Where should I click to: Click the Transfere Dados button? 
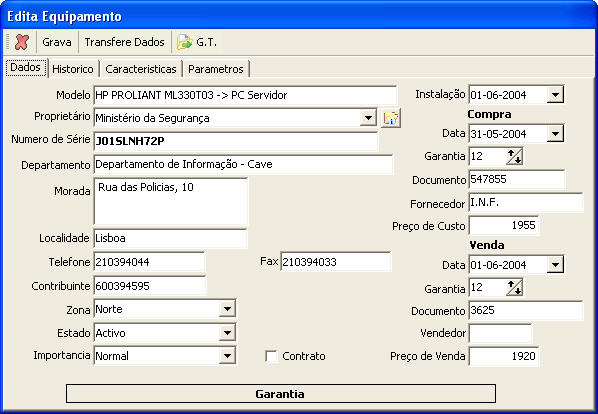pyautogui.click(x=124, y=42)
